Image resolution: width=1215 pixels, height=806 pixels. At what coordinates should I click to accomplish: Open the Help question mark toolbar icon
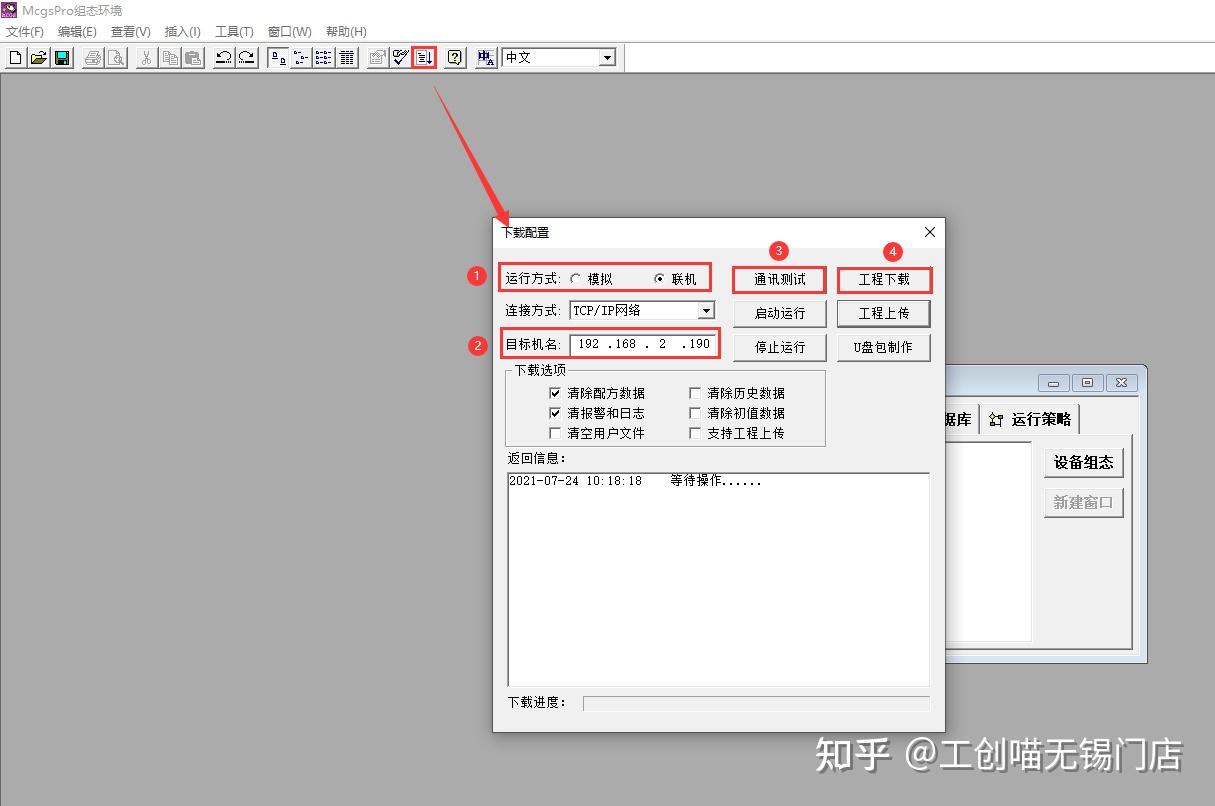(x=453, y=57)
